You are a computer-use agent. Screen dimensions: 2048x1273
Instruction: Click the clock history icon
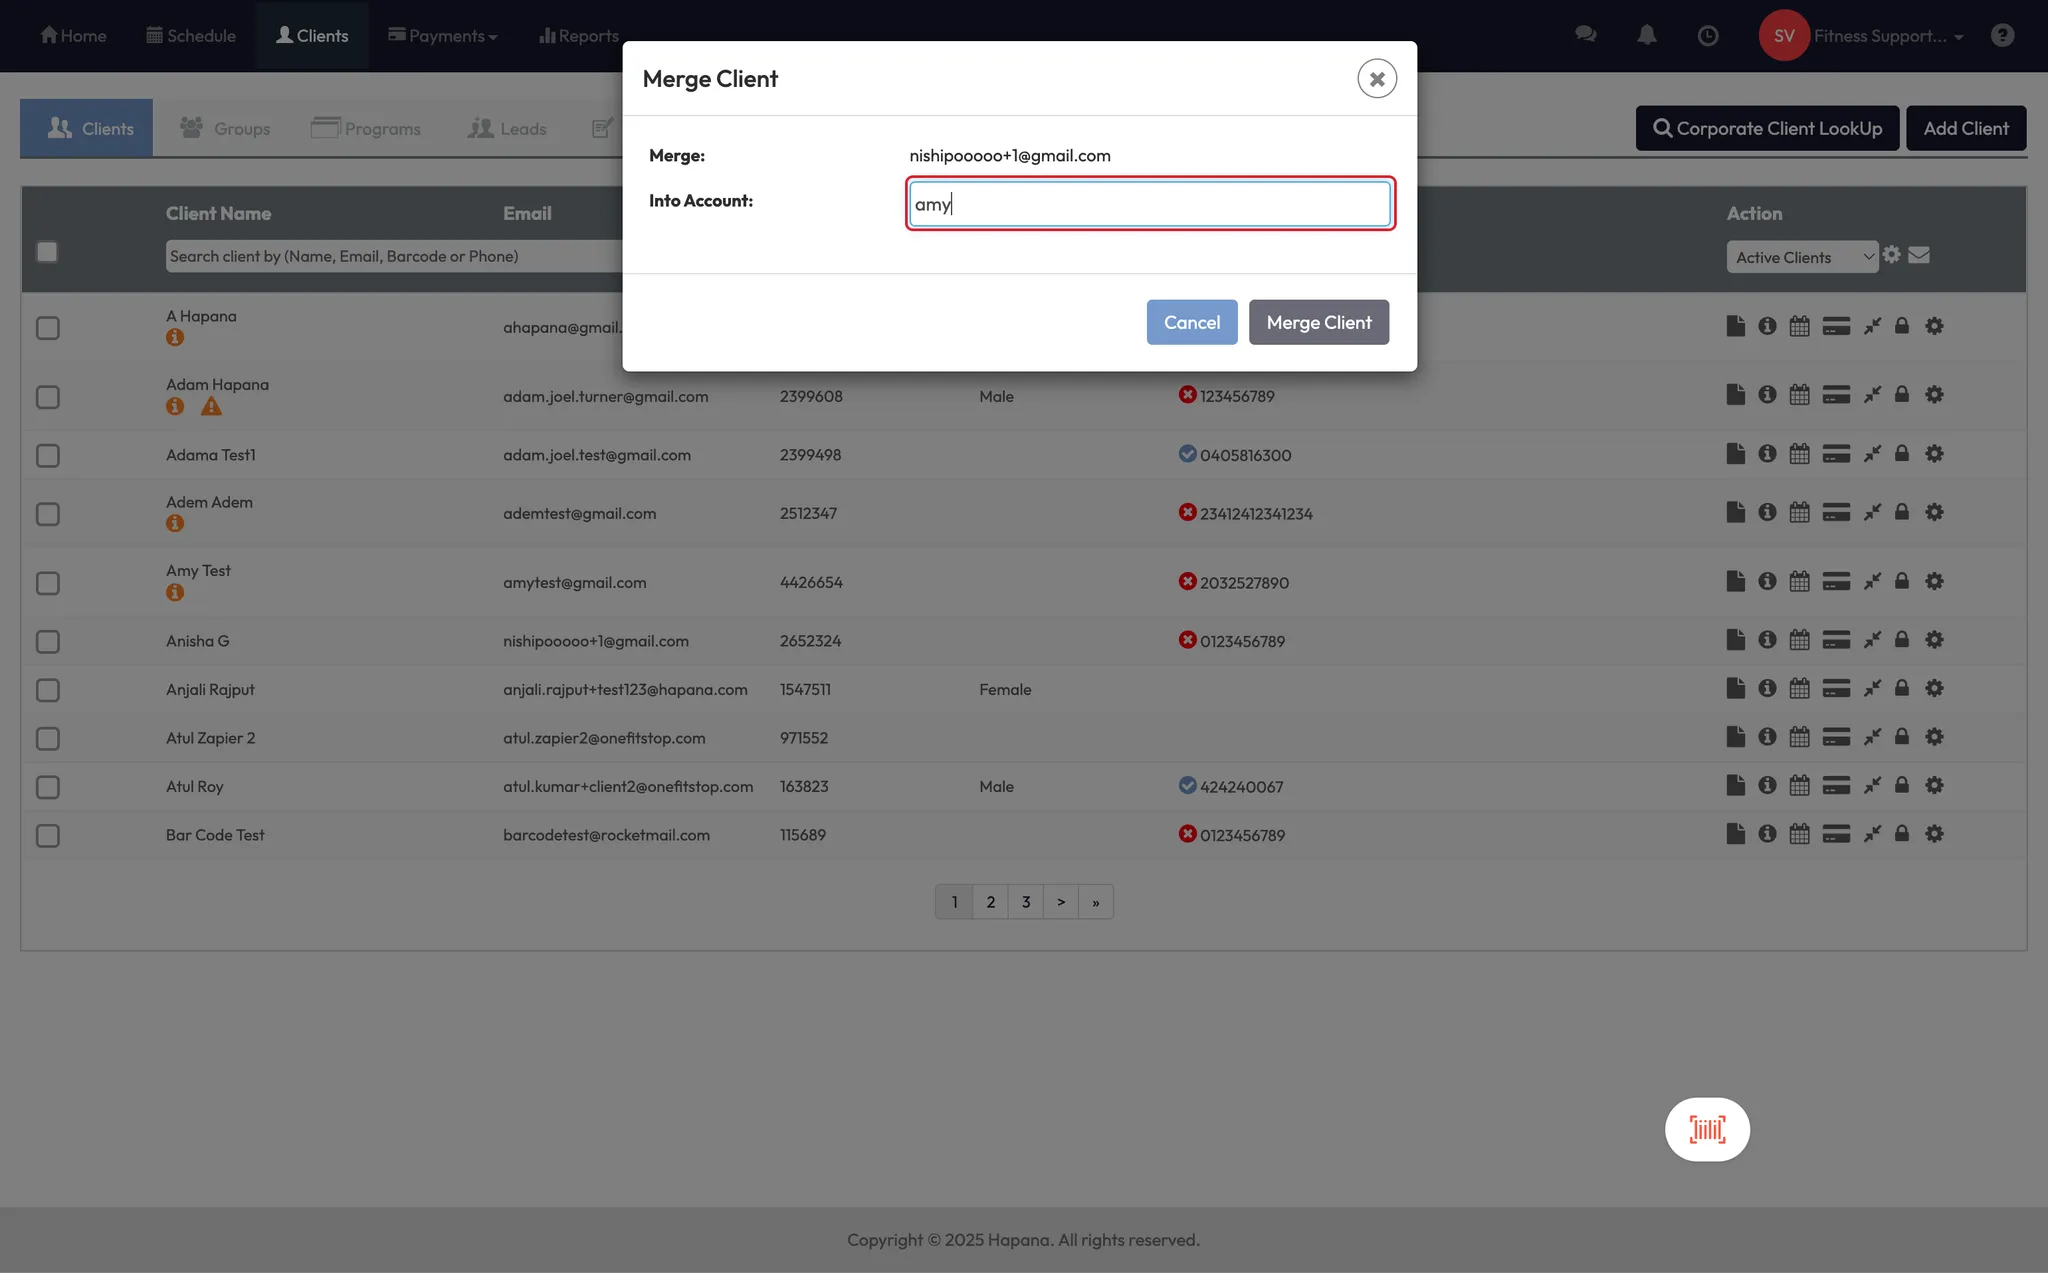[1708, 35]
